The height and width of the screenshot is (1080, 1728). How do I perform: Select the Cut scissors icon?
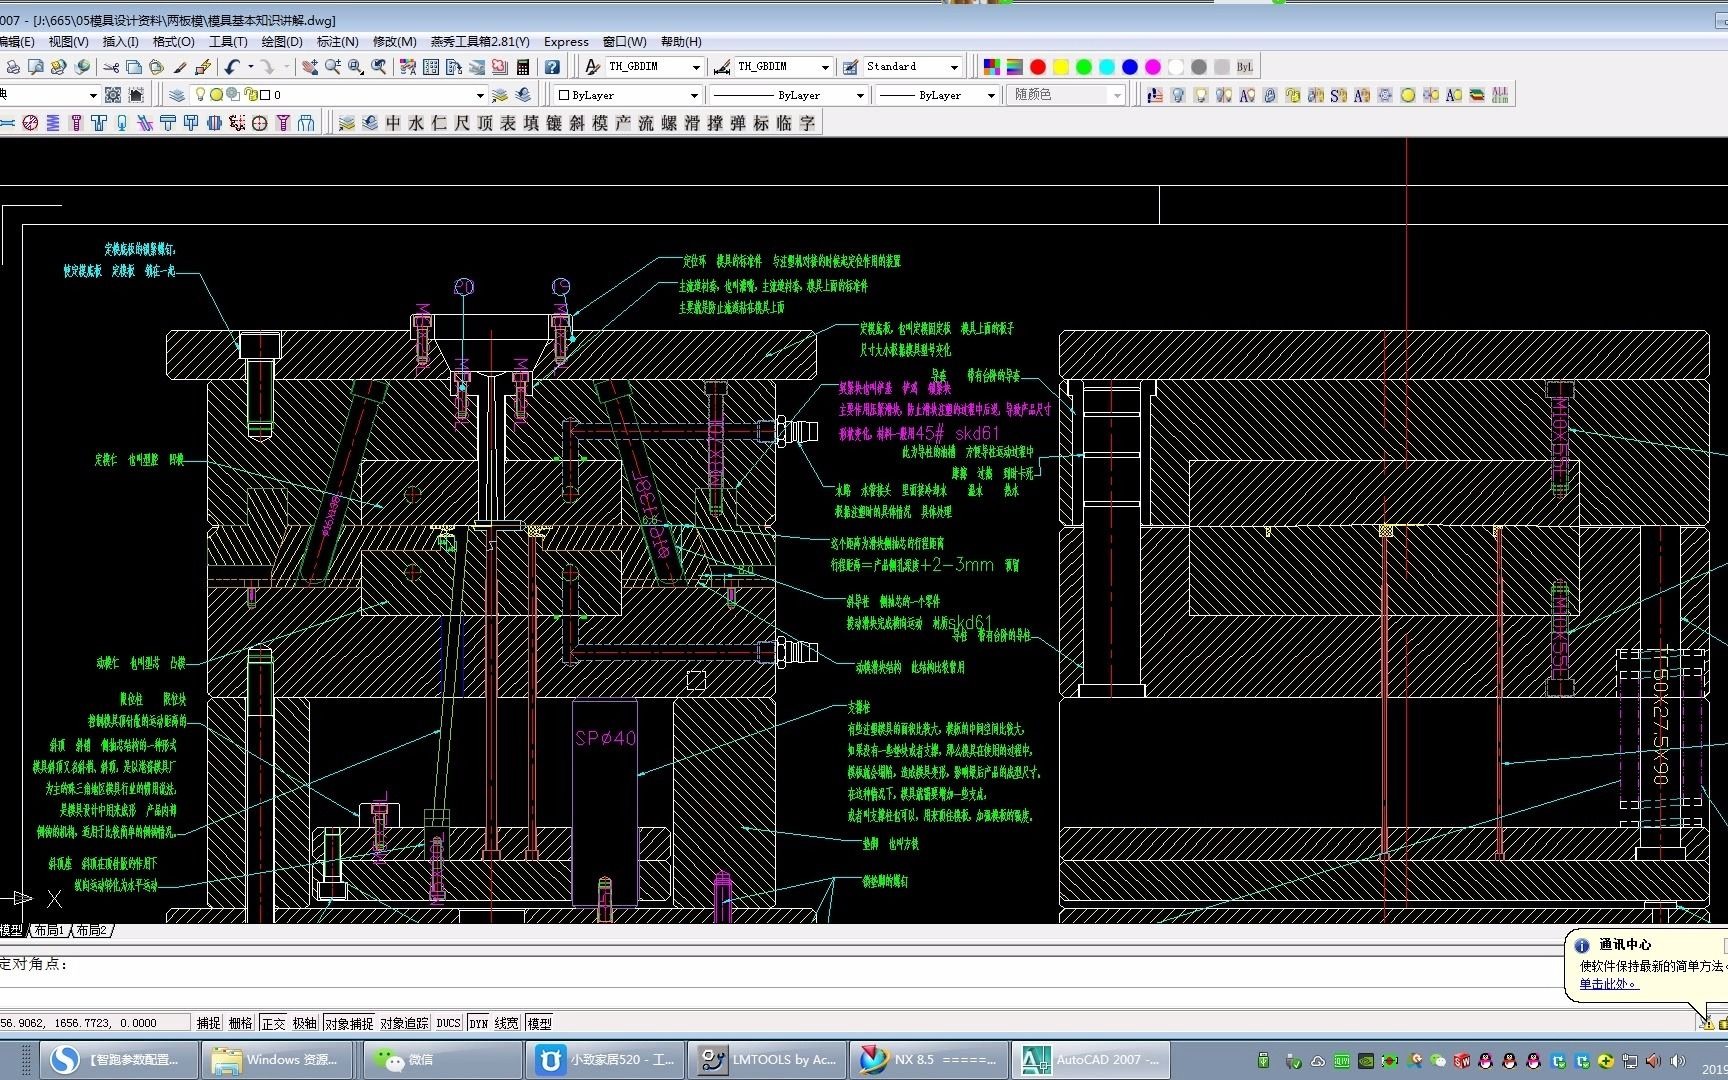click(x=111, y=67)
